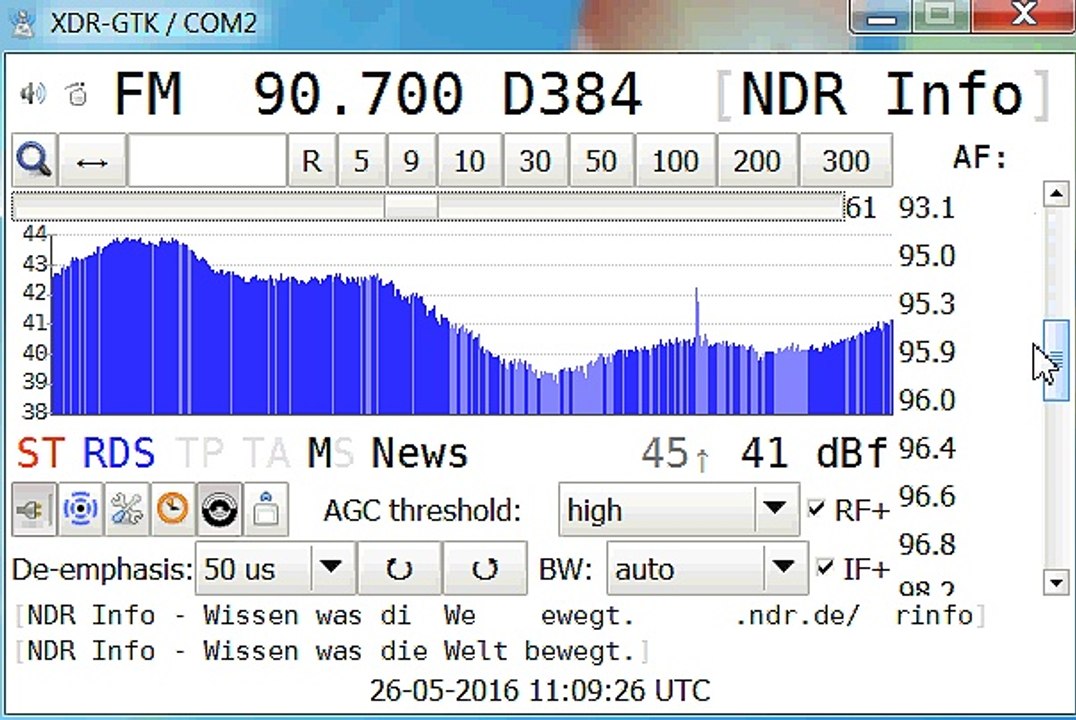The width and height of the screenshot is (1076, 720).
Task: Click the squelch alarm icon beside FM
Action: click(76, 93)
